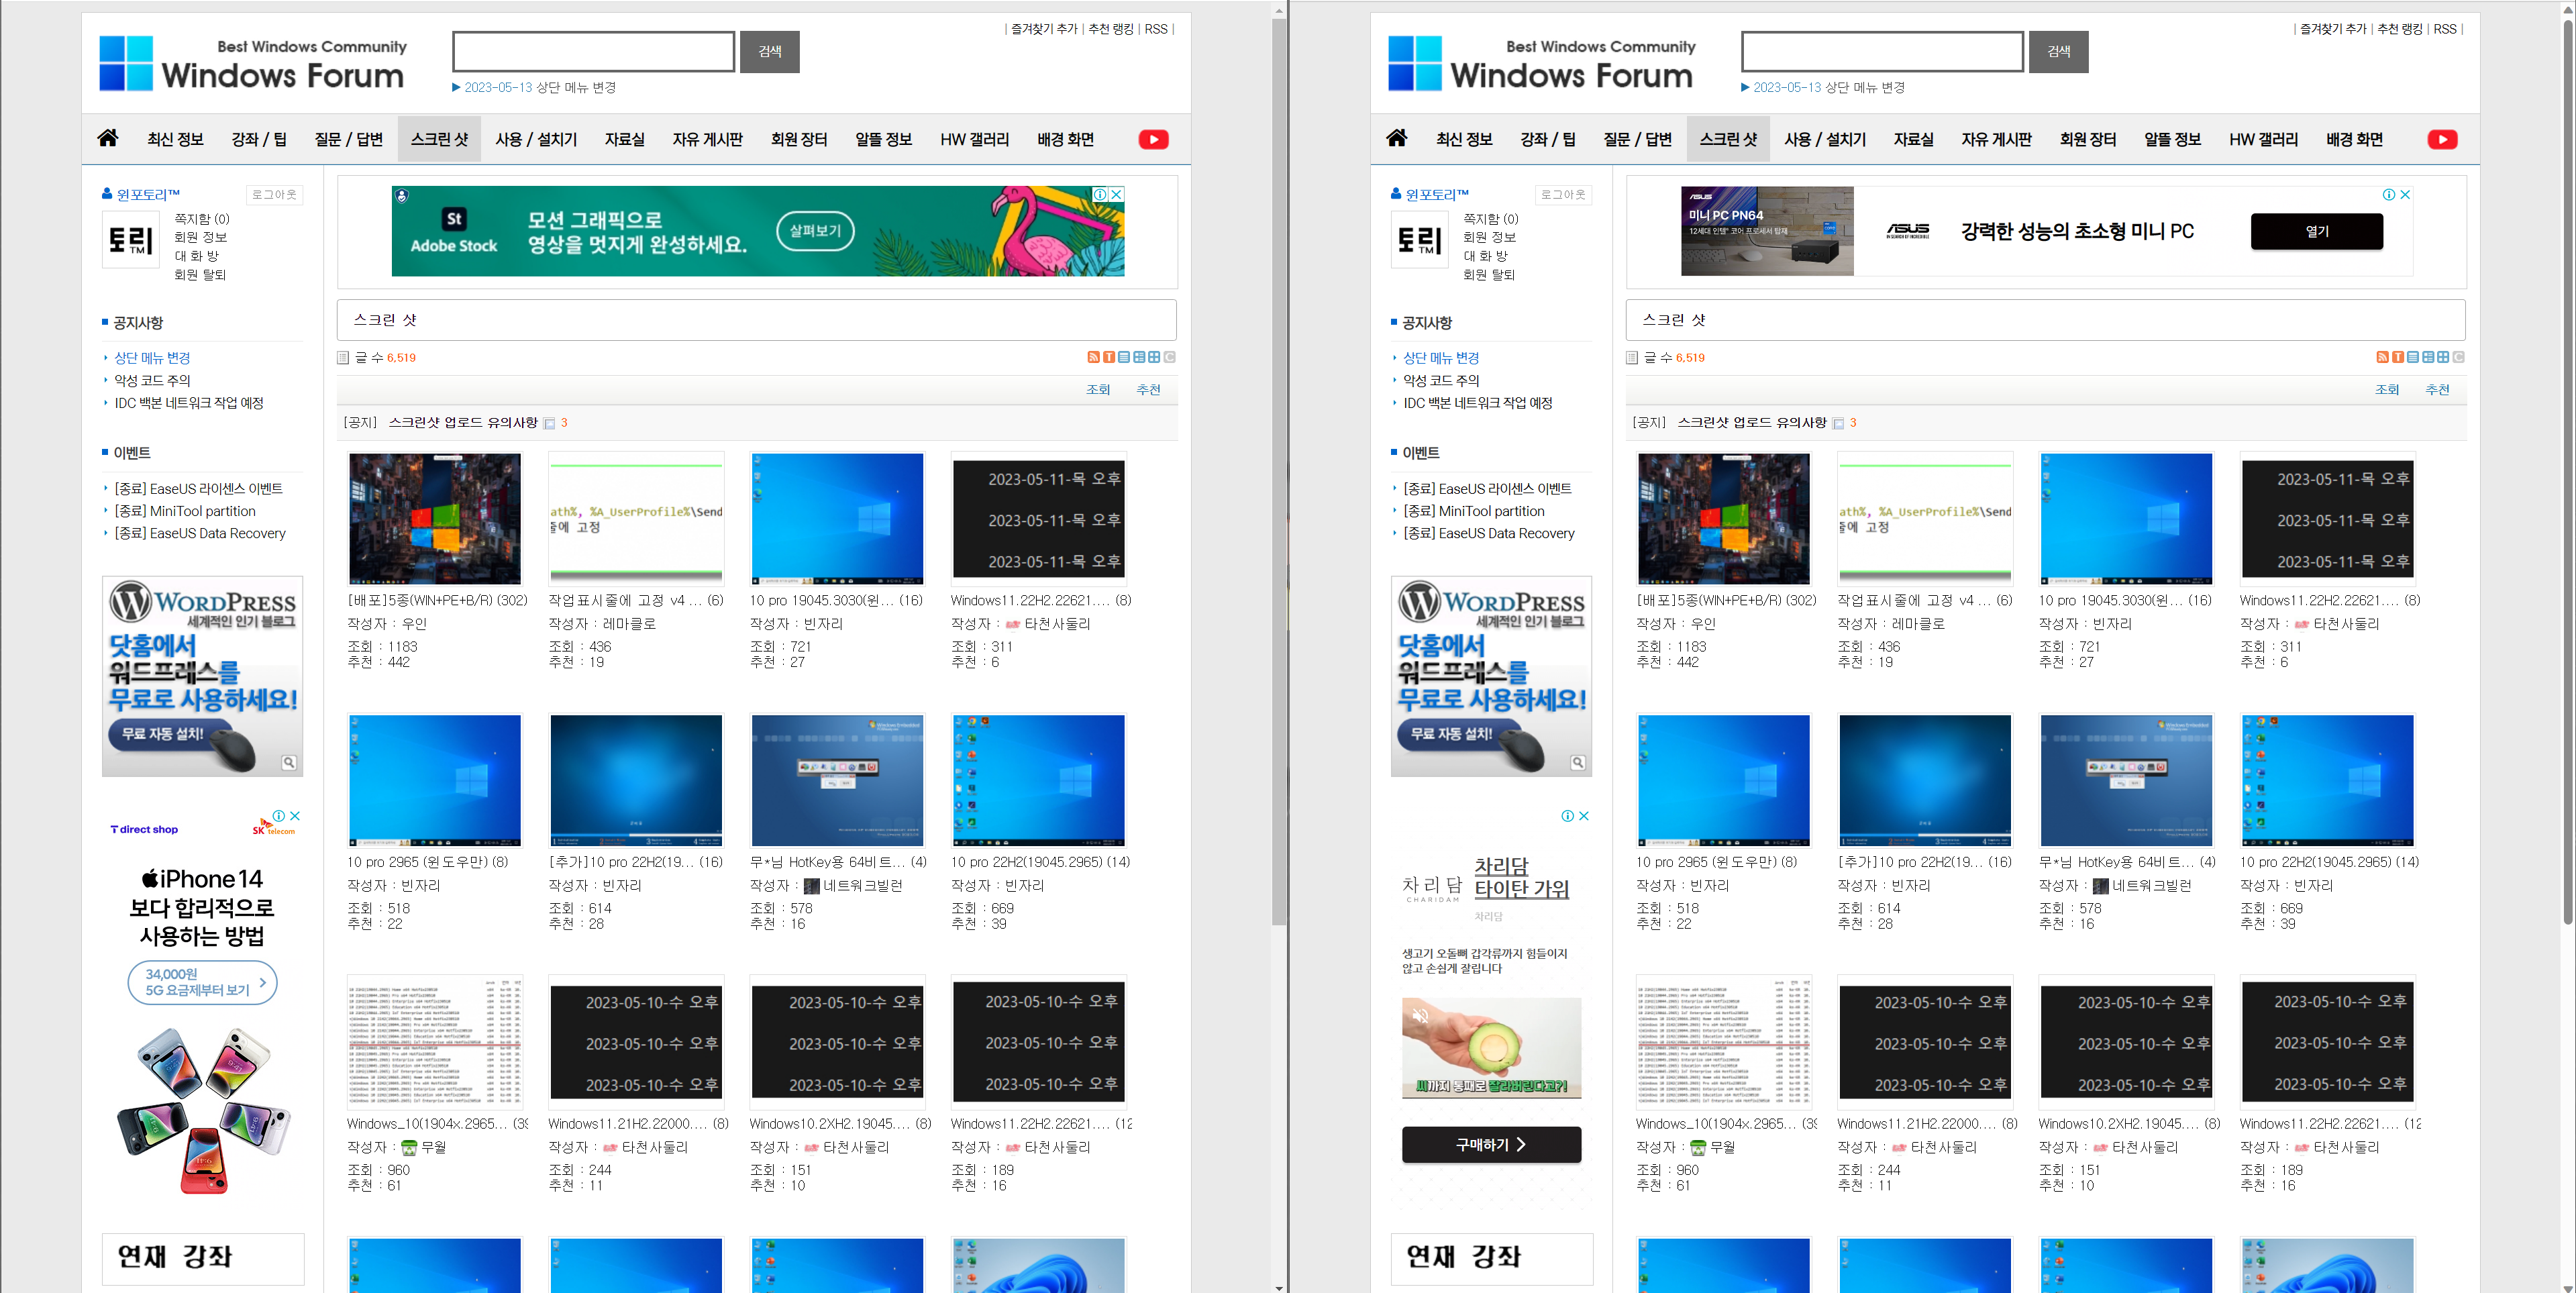Close ASUS mini PC ad in right window
This screenshot has width=2576, height=1293.
tap(2405, 194)
